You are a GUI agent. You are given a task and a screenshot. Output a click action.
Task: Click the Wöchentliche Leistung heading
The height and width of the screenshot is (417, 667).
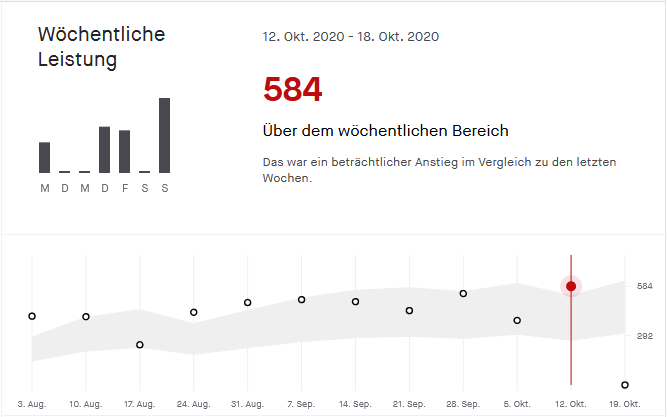(101, 47)
